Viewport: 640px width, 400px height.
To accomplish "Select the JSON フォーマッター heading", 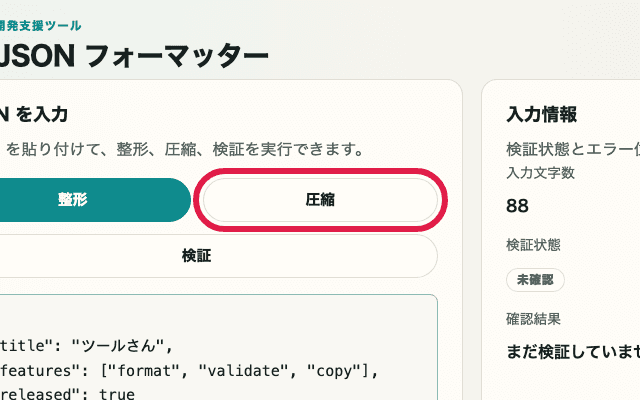I will pyautogui.click(x=133, y=56).
